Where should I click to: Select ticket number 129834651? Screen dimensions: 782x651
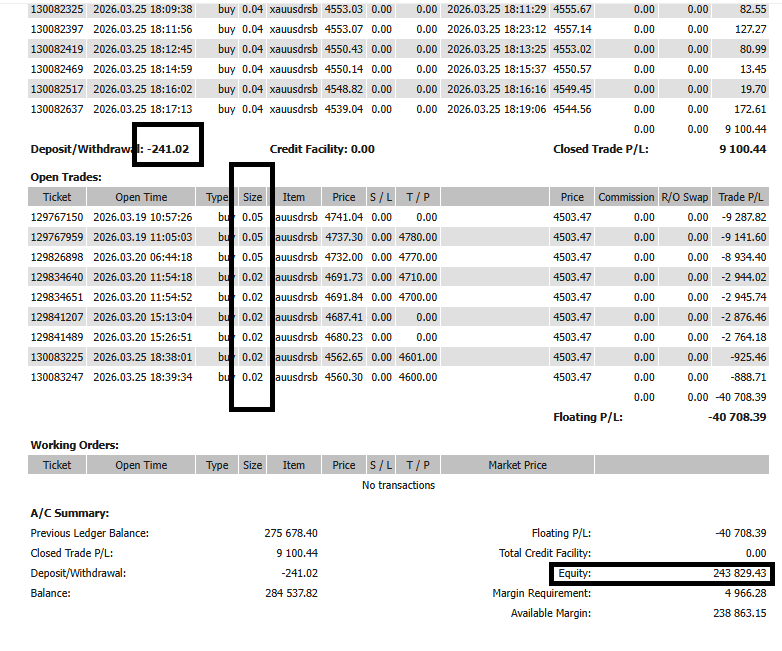coord(57,297)
